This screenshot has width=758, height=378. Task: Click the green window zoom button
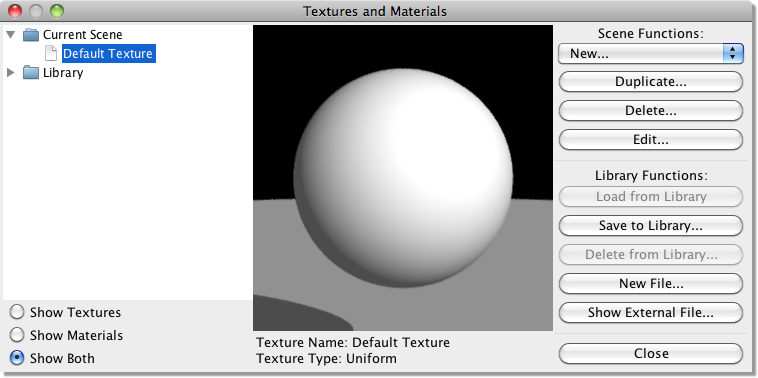[57, 11]
